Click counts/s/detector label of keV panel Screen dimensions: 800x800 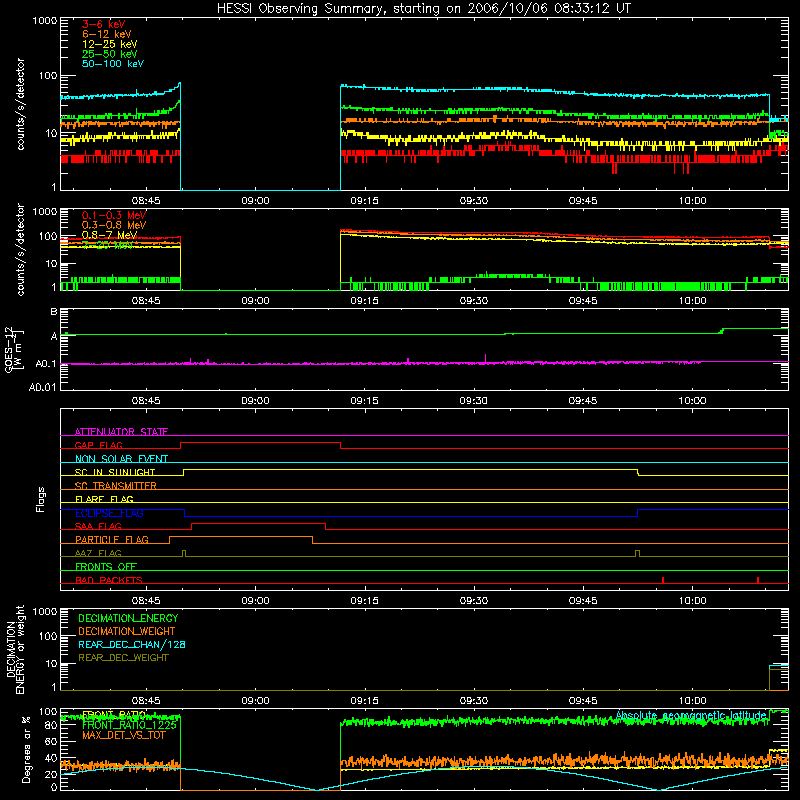coord(20,104)
